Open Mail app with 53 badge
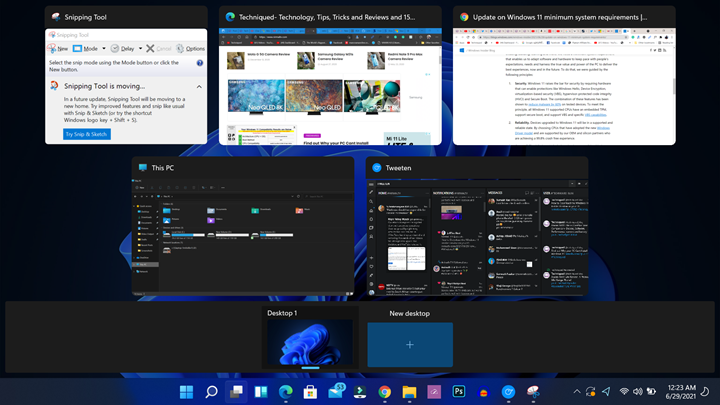This screenshot has width=720, height=405. 336,391
